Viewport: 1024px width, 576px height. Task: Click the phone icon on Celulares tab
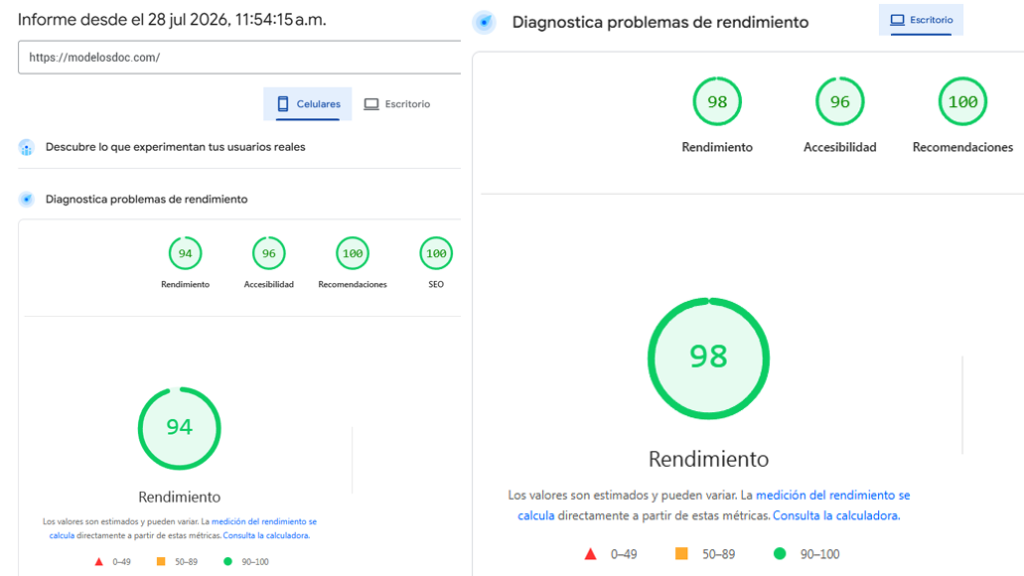pyautogui.click(x=283, y=104)
